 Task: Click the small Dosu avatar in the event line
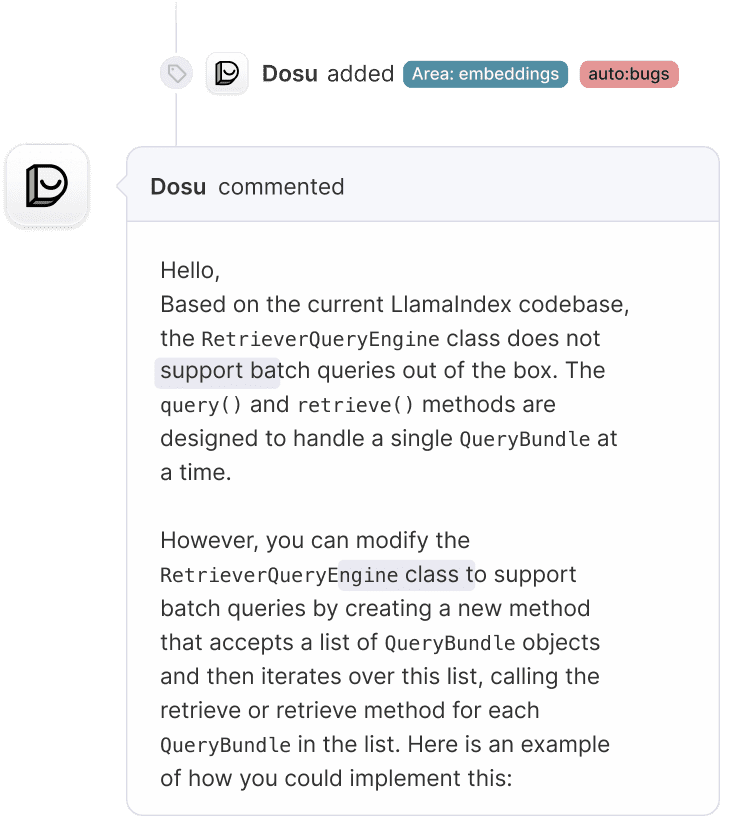click(x=227, y=73)
